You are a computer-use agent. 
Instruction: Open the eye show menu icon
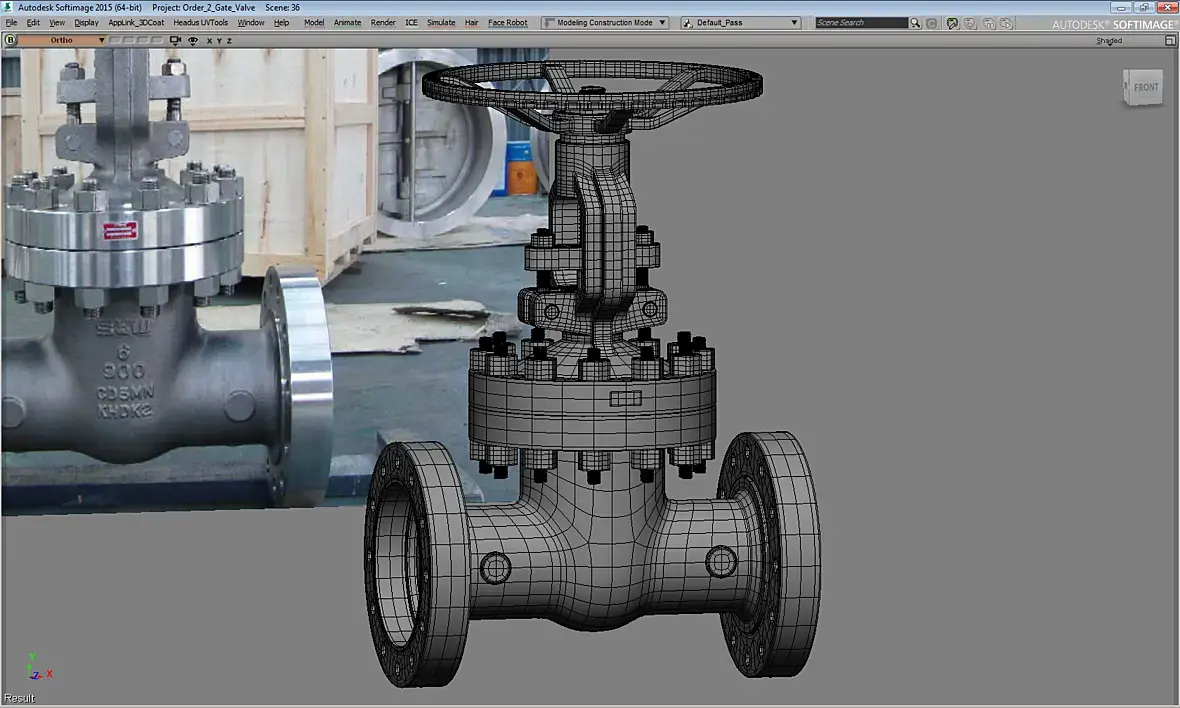click(x=193, y=41)
